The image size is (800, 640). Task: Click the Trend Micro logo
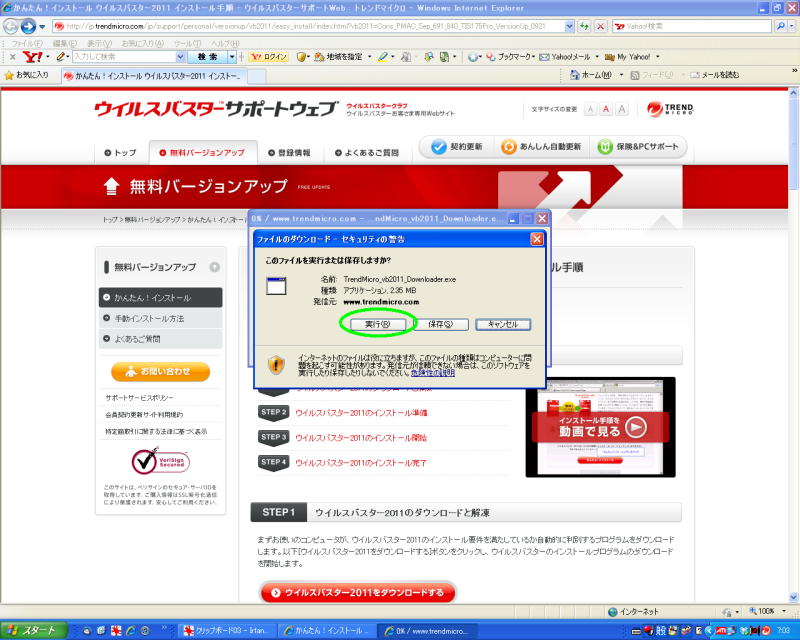[670, 109]
